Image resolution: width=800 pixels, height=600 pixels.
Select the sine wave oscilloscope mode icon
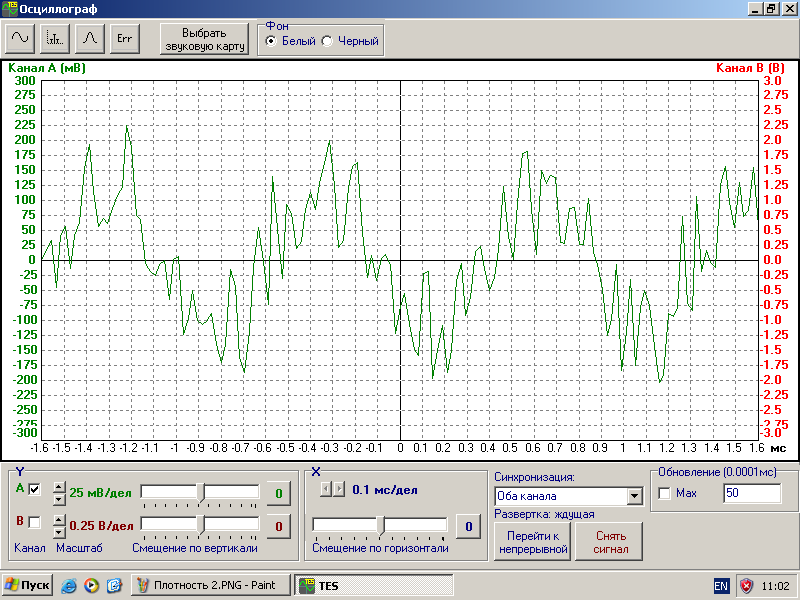point(20,38)
